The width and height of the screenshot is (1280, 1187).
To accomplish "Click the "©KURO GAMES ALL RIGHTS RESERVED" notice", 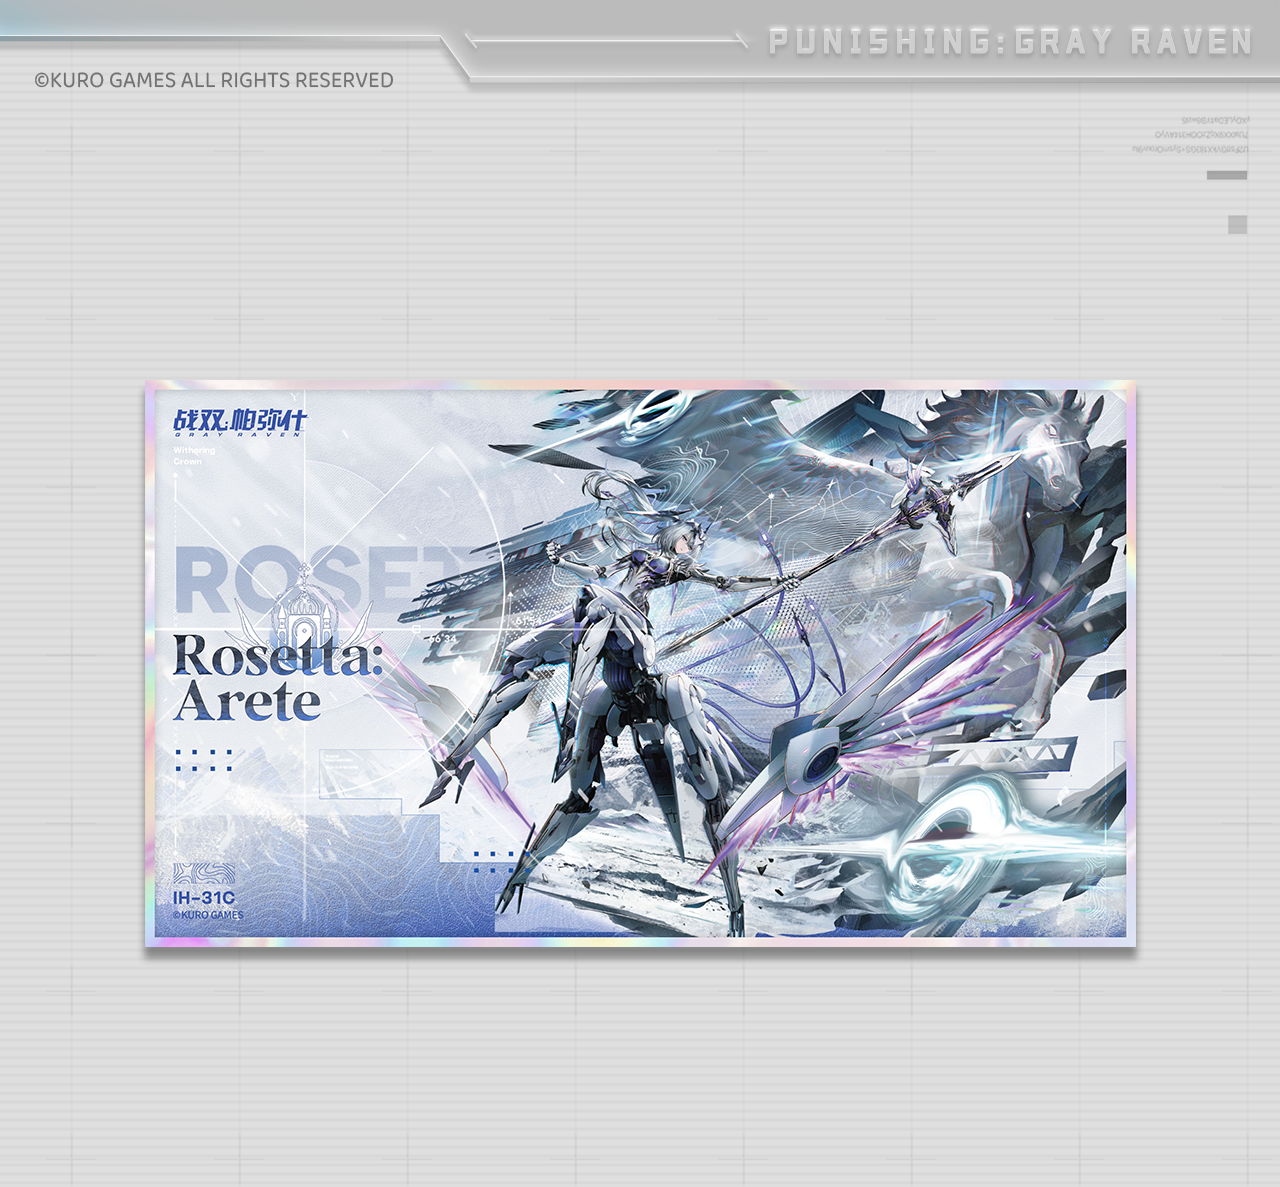I will click(x=214, y=80).
